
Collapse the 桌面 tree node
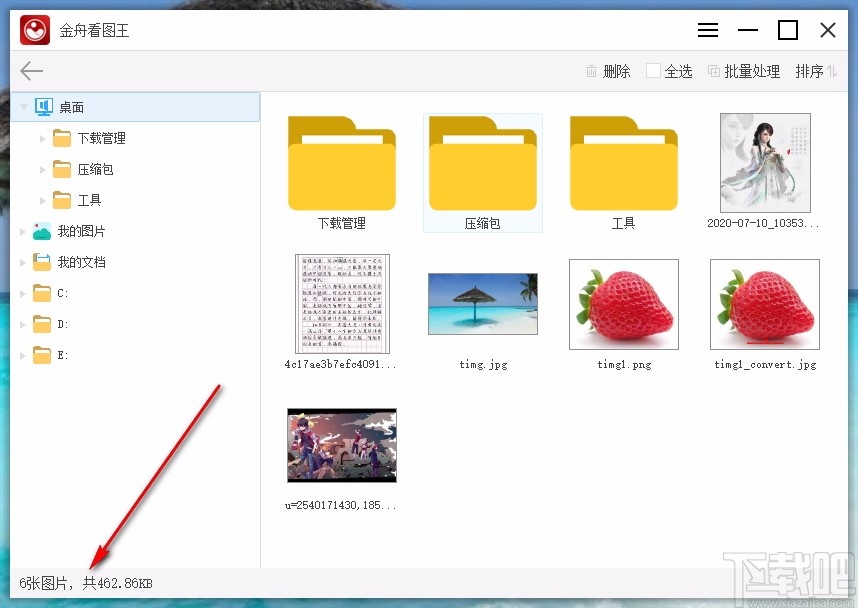point(22,106)
